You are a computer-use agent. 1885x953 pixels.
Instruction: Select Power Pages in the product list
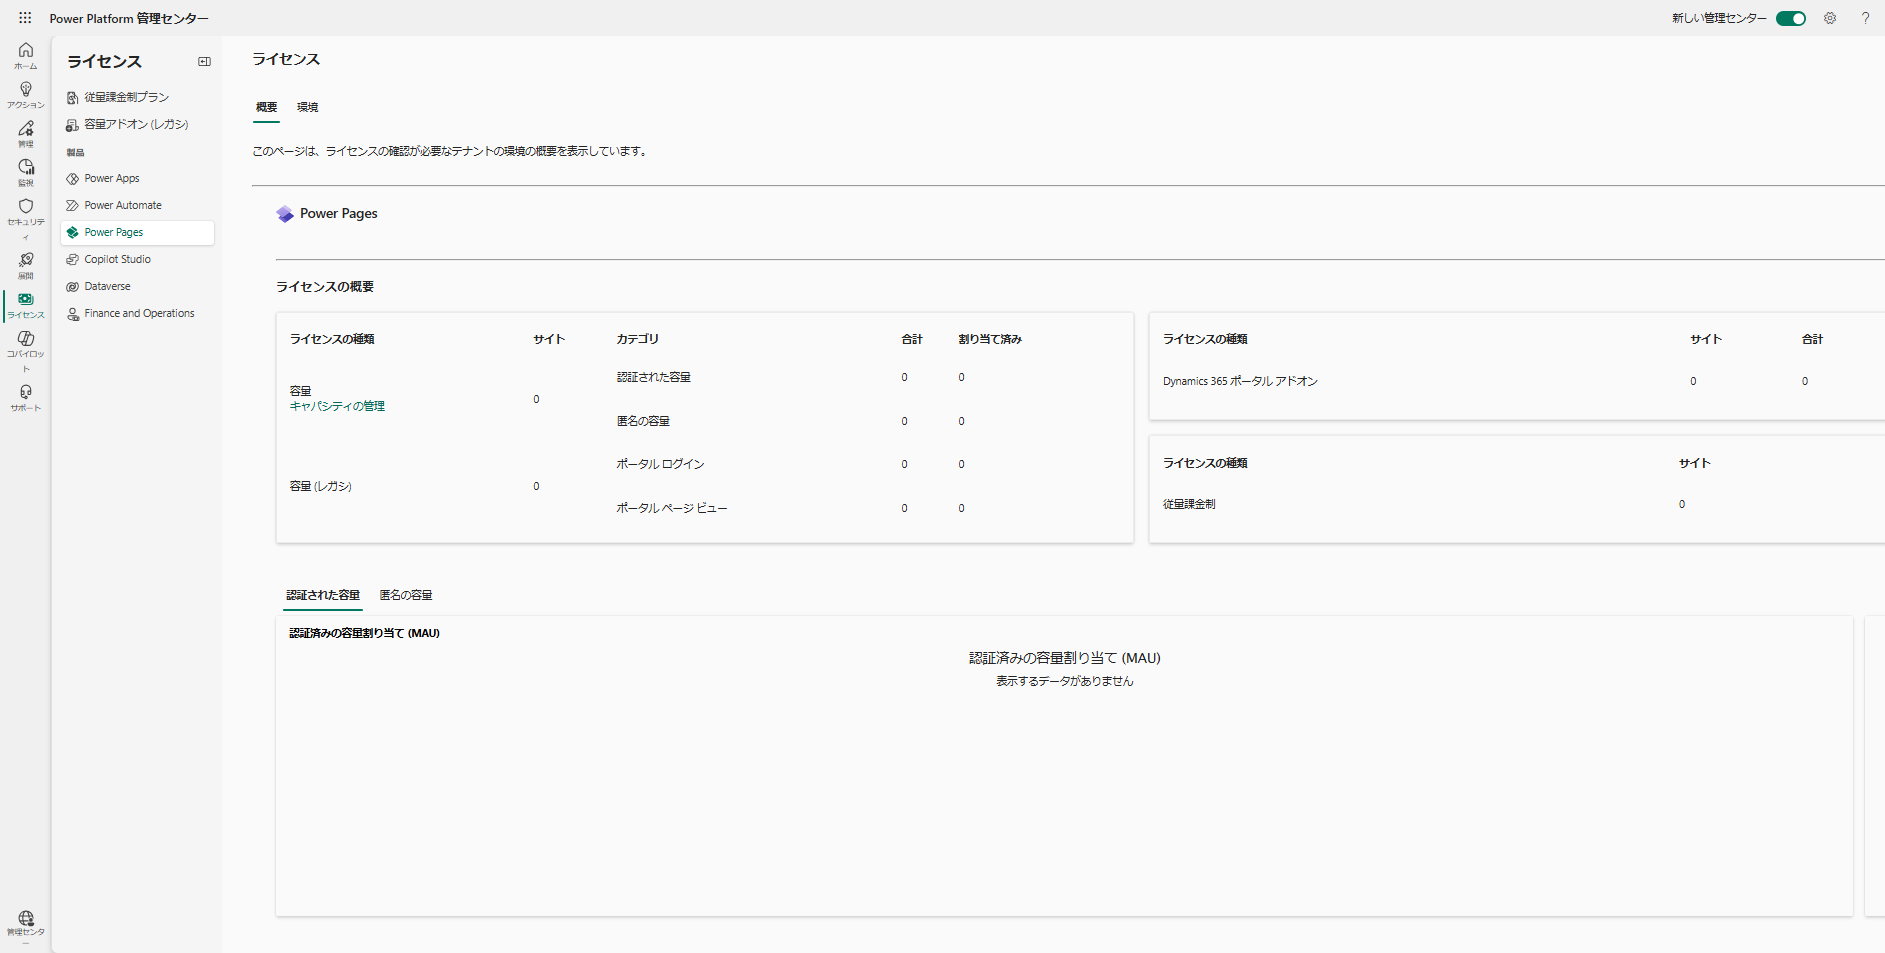(x=137, y=232)
